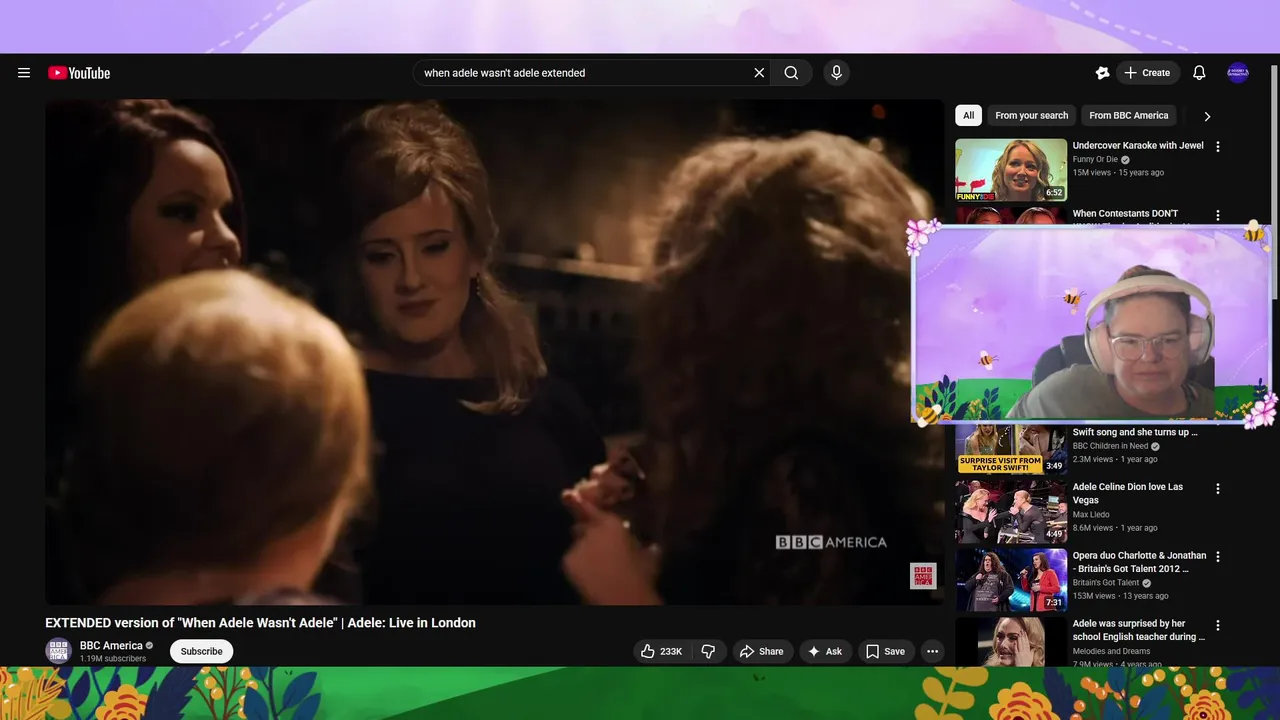Click the BBC America channel avatar
Image resolution: width=1280 pixels, height=720 pixels.
(59, 651)
